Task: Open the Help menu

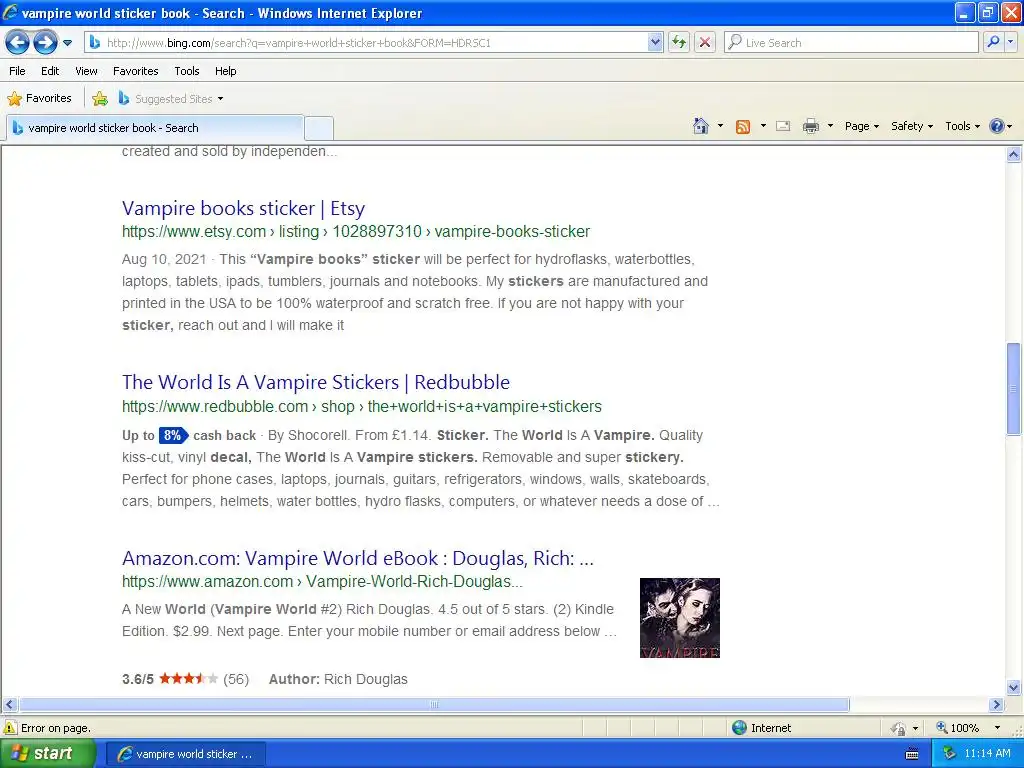Action: (x=225, y=71)
